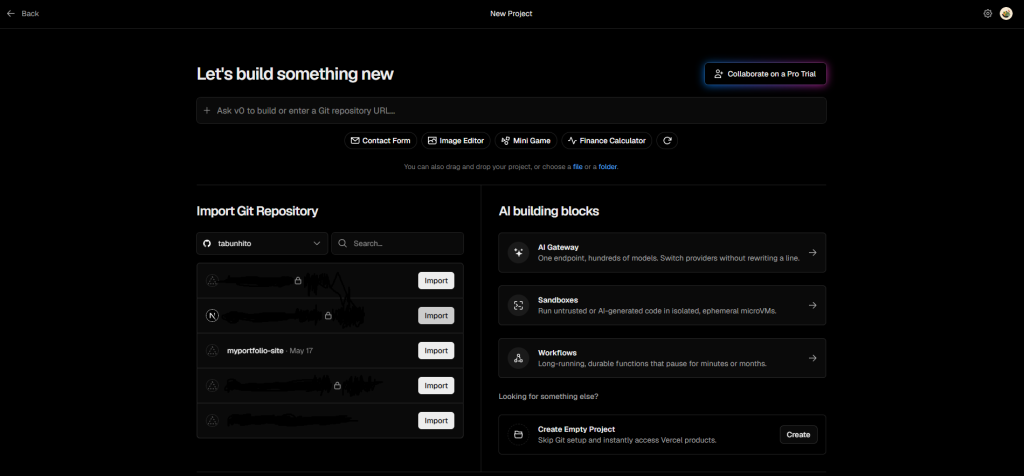Click the AI building blocks heading

coord(549,211)
